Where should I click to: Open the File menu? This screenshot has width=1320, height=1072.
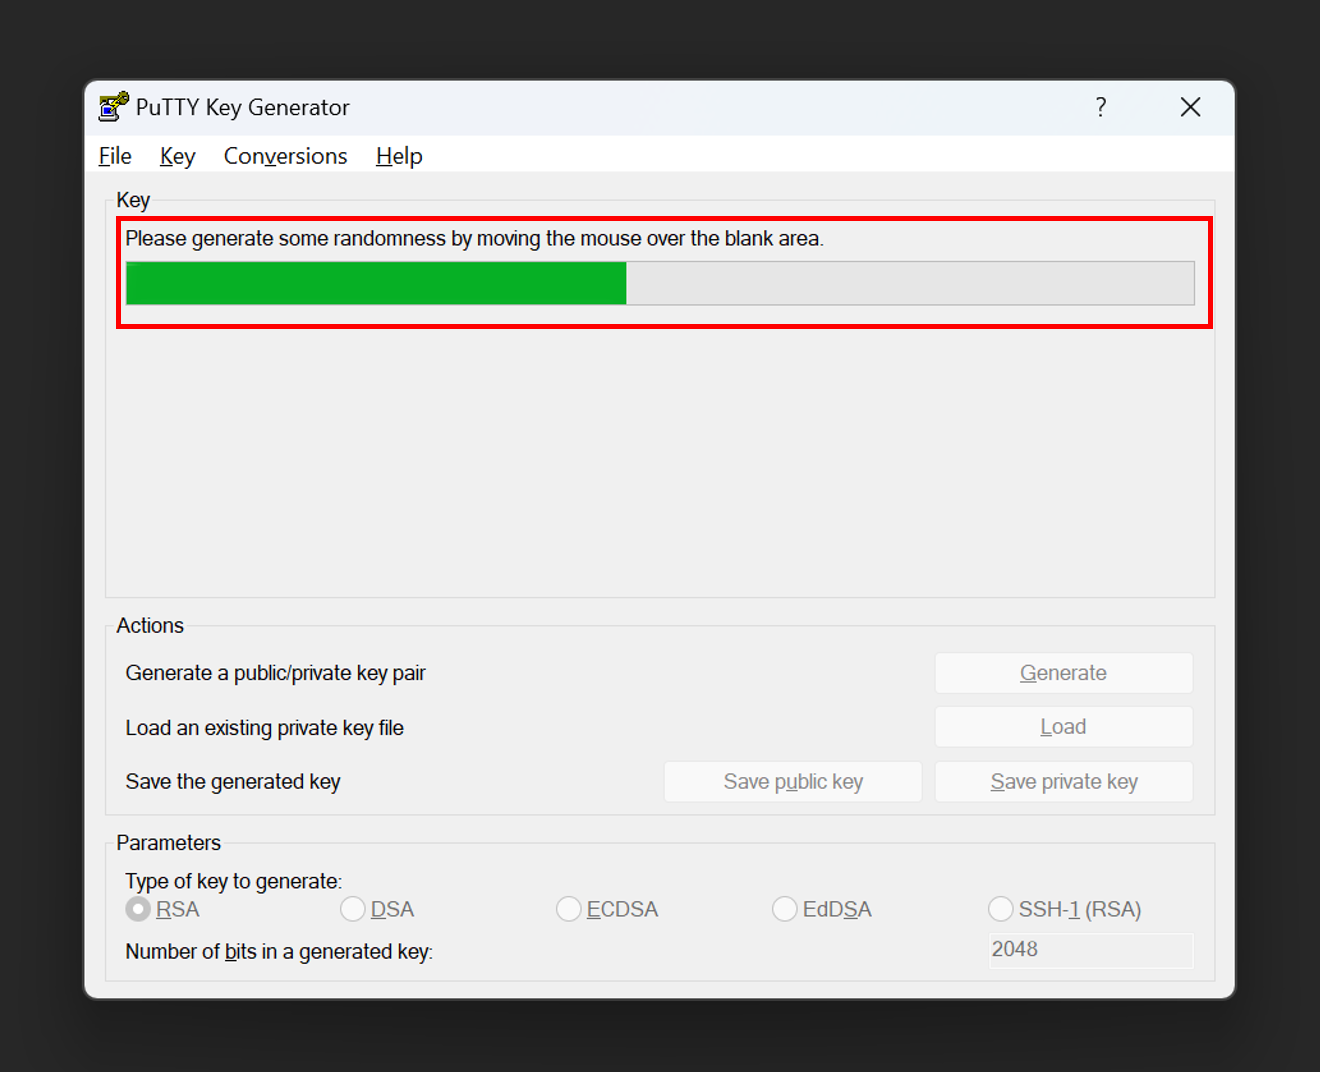115,156
